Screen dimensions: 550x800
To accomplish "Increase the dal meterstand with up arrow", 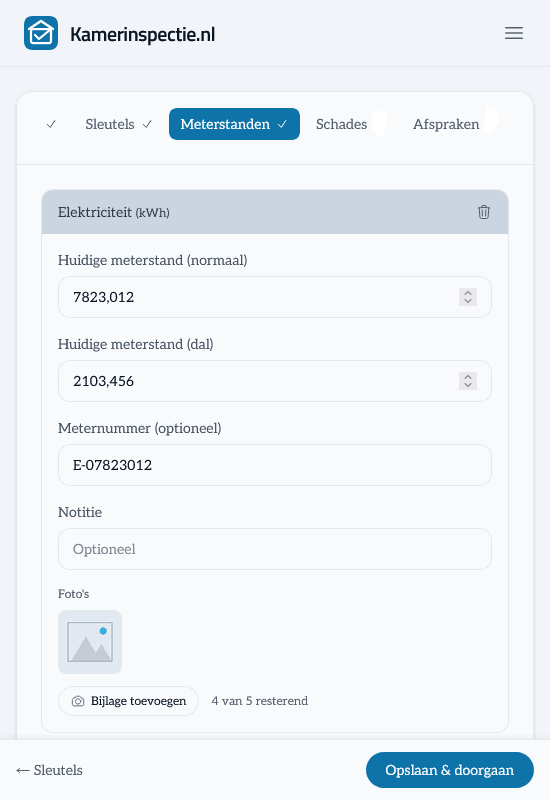I will click(468, 377).
